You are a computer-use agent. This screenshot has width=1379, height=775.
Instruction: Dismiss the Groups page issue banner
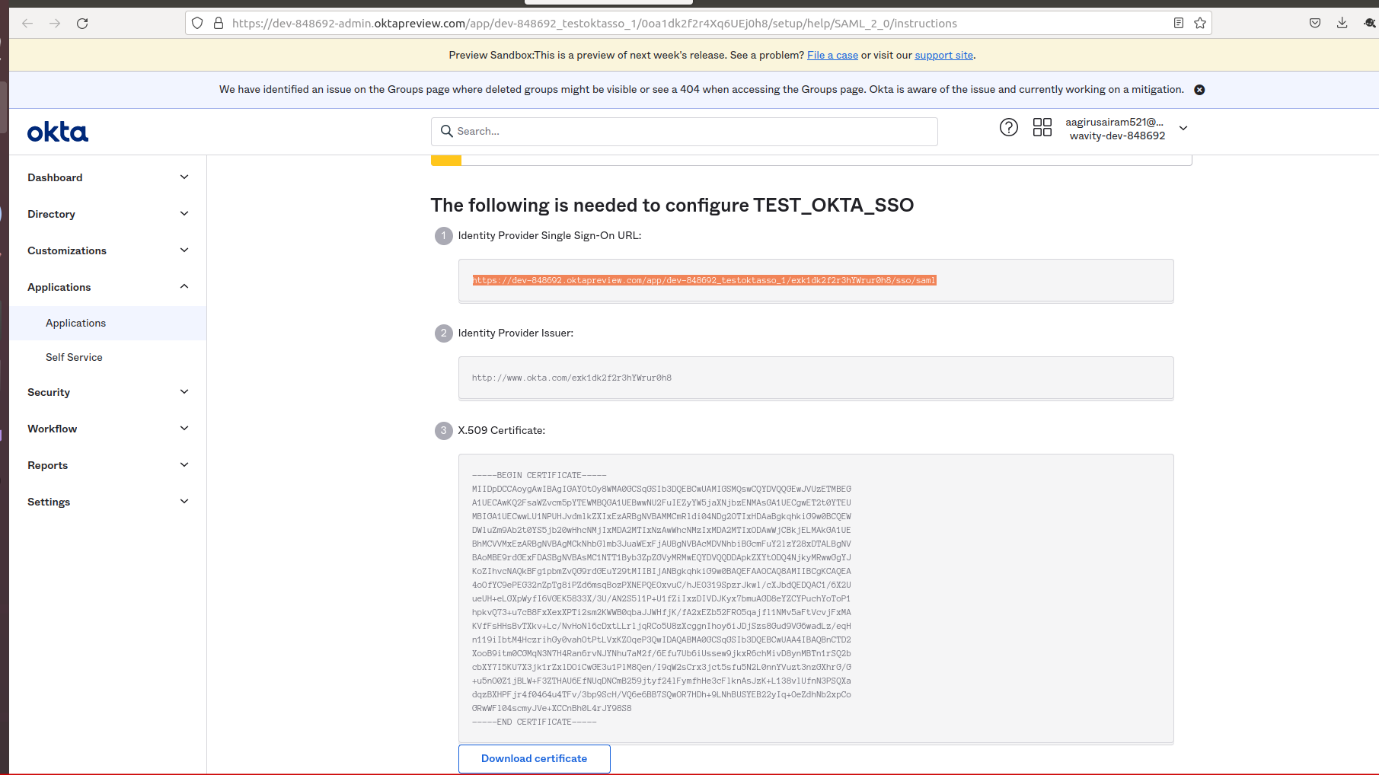point(1199,89)
